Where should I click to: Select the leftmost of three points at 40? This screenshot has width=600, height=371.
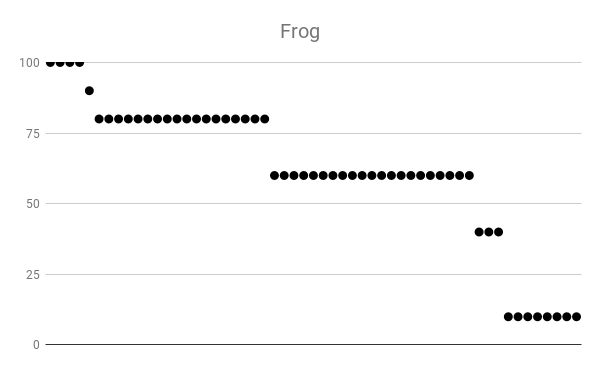coord(479,232)
